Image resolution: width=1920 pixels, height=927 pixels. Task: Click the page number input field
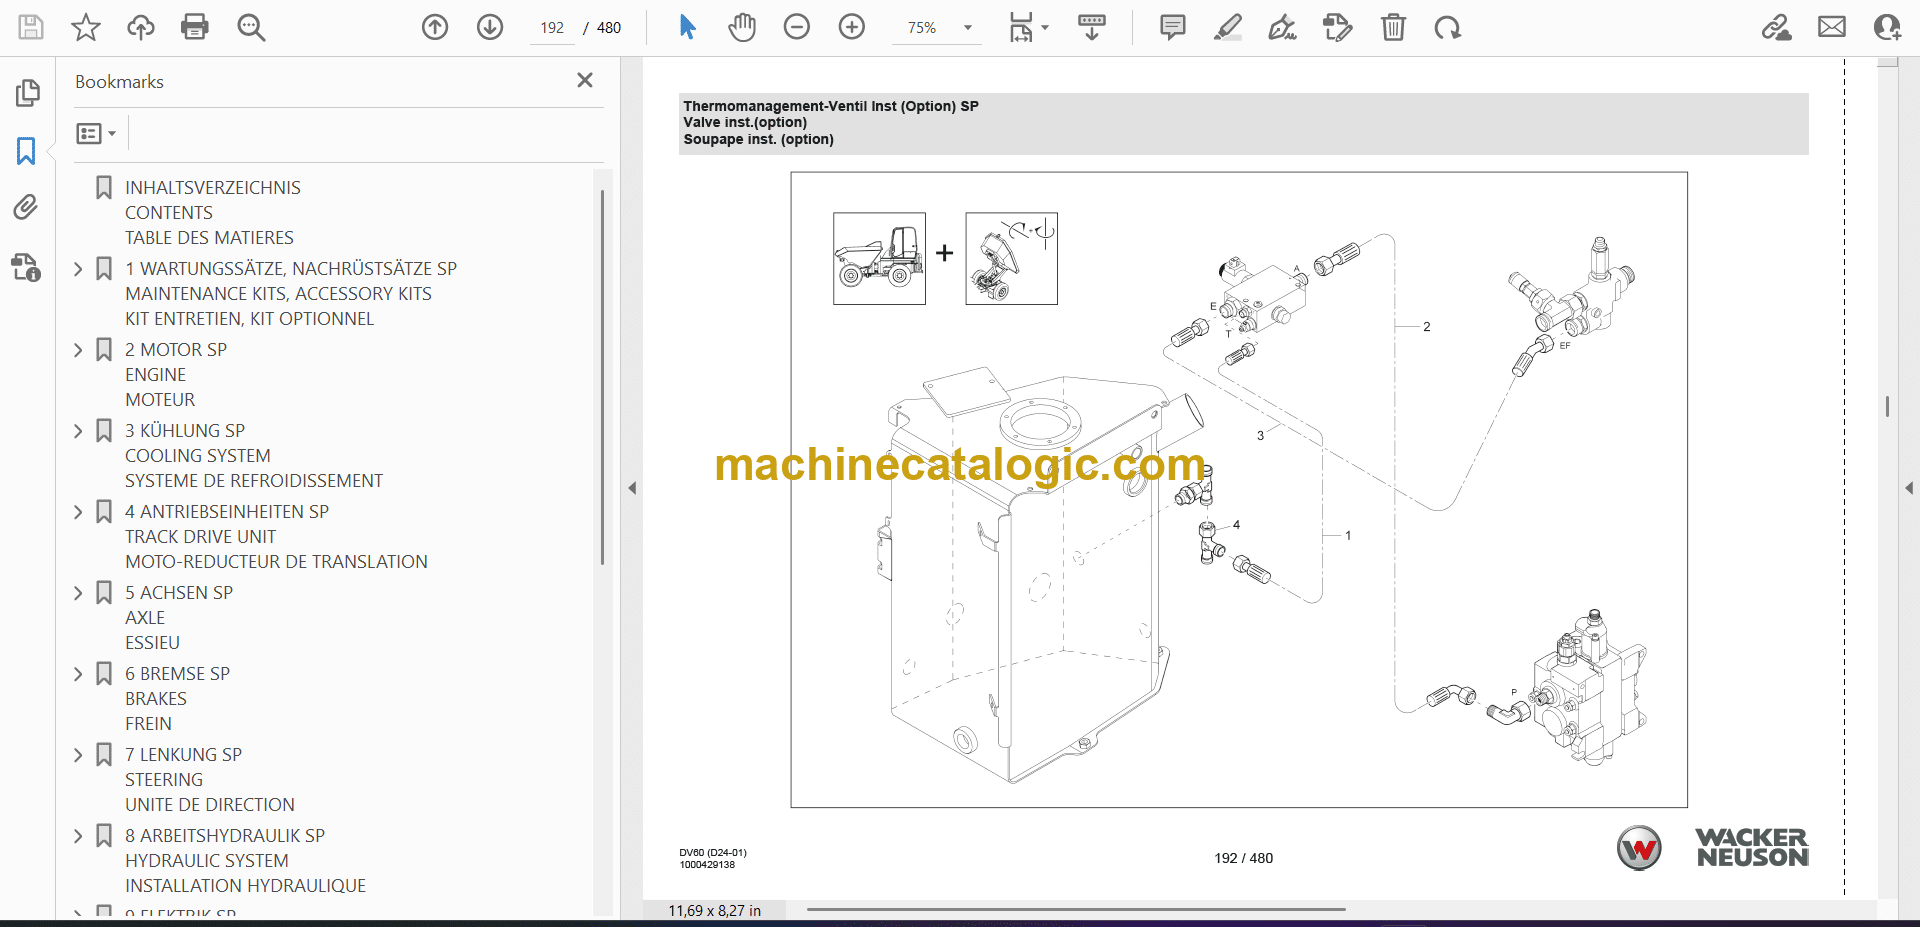tap(552, 28)
